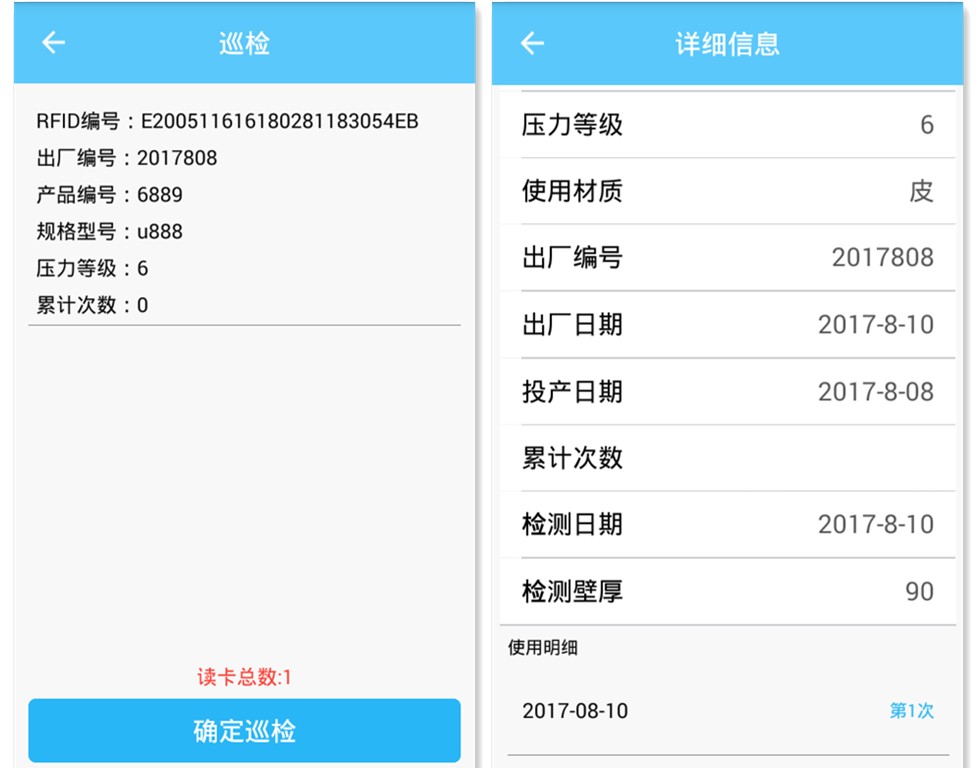Screen dimensions: 978x768
Task: Tap back arrow on 详细信息 screen
Action: [532, 43]
